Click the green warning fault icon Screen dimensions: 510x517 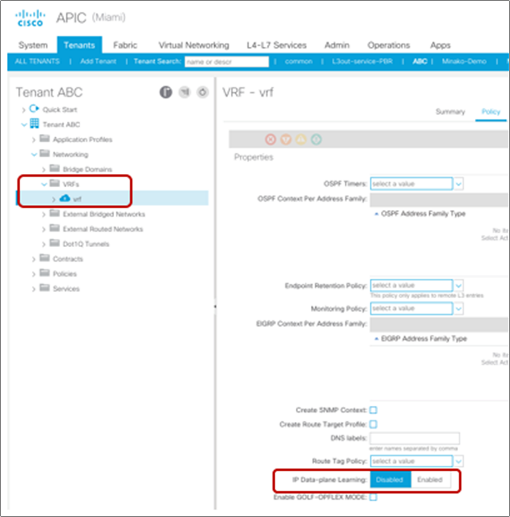point(316,139)
